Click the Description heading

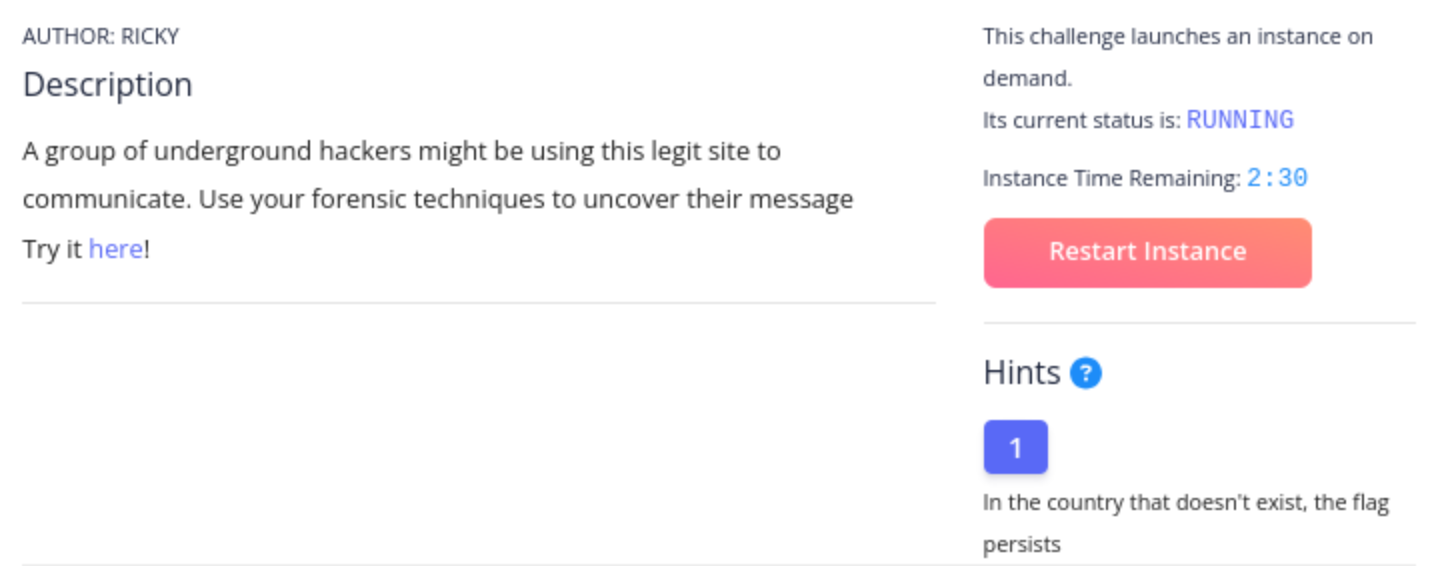[x=107, y=85]
